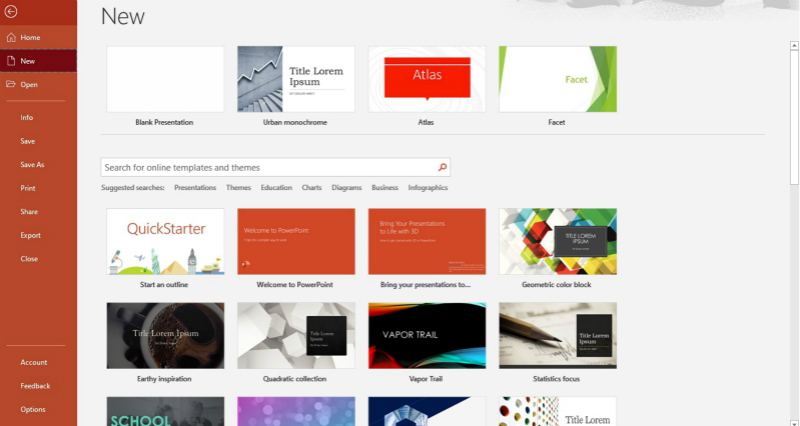Click the search magnifier icon

point(443,168)
